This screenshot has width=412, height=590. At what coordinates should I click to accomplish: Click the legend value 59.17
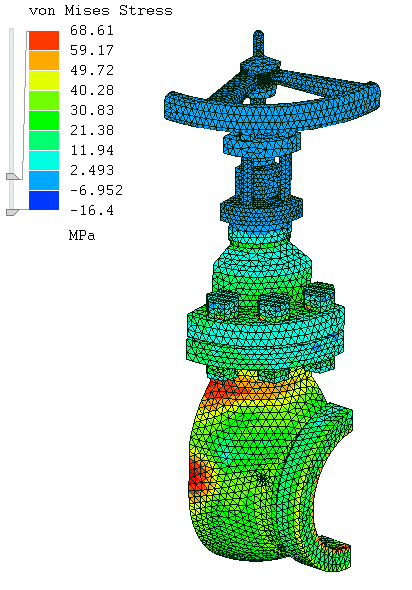pyautogui.click(x=91, y=50)
